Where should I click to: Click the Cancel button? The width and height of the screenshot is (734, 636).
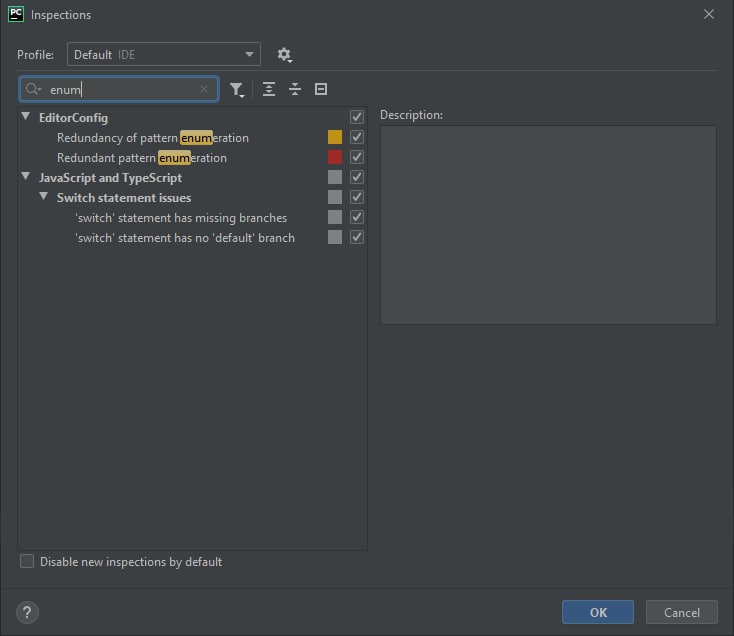tap(682, 612)
